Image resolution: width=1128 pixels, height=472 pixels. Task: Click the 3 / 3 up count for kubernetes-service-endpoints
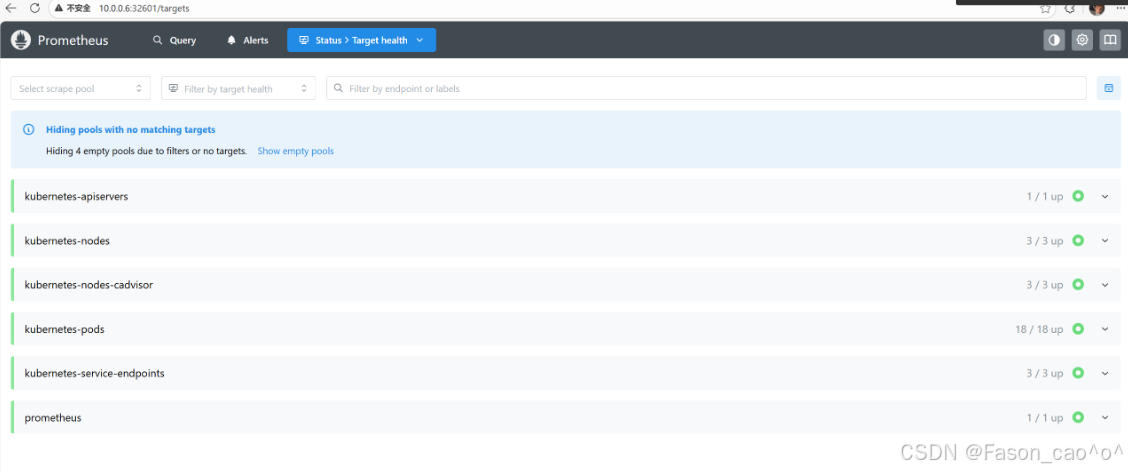1045,373
